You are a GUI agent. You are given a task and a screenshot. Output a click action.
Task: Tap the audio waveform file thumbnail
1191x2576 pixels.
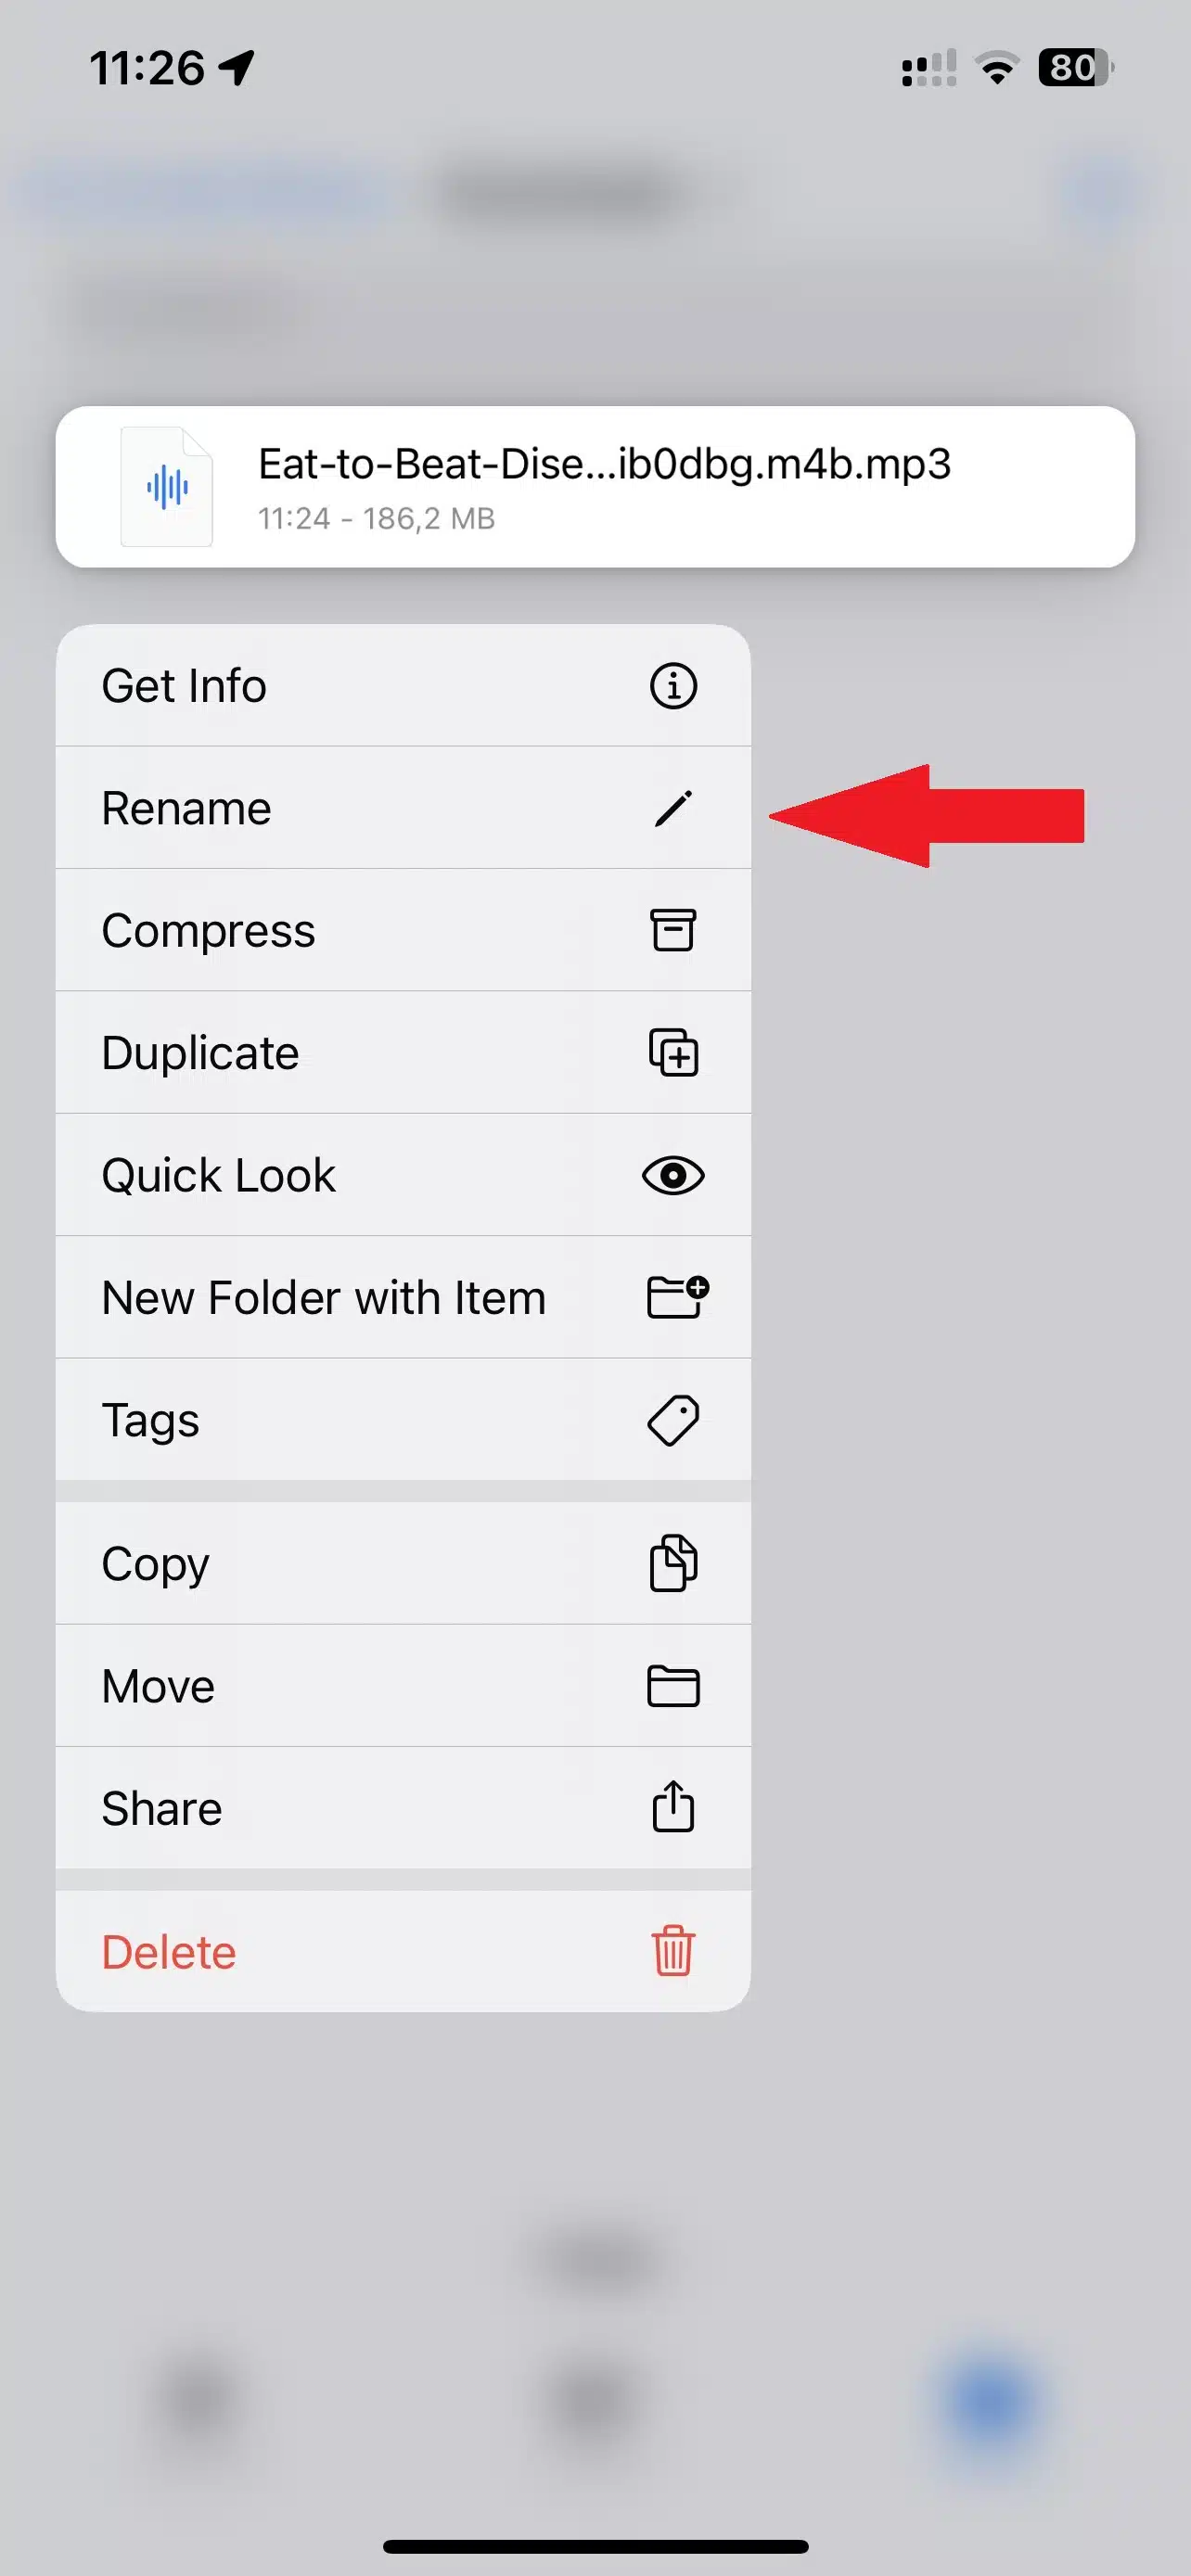coord(167,487)
